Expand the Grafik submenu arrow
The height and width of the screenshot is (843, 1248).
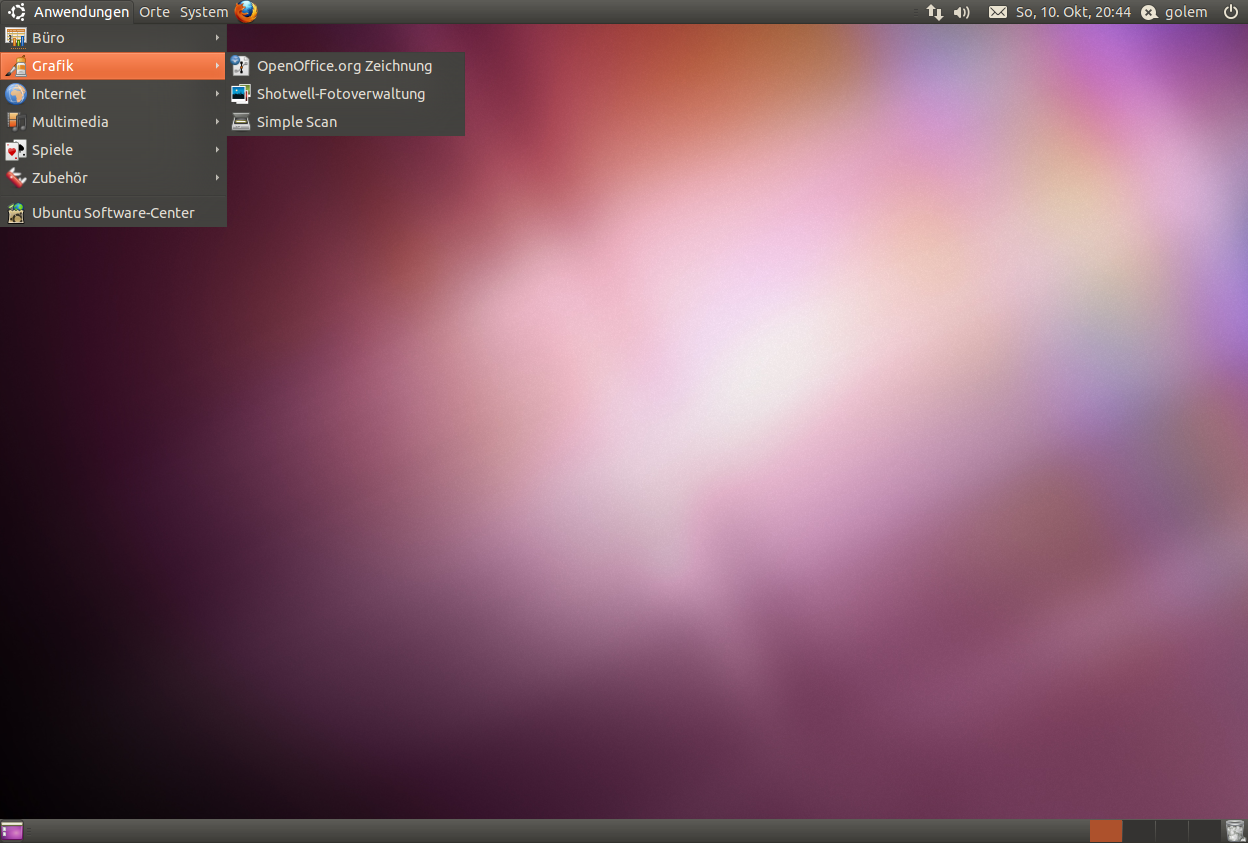tap(217, 66)
